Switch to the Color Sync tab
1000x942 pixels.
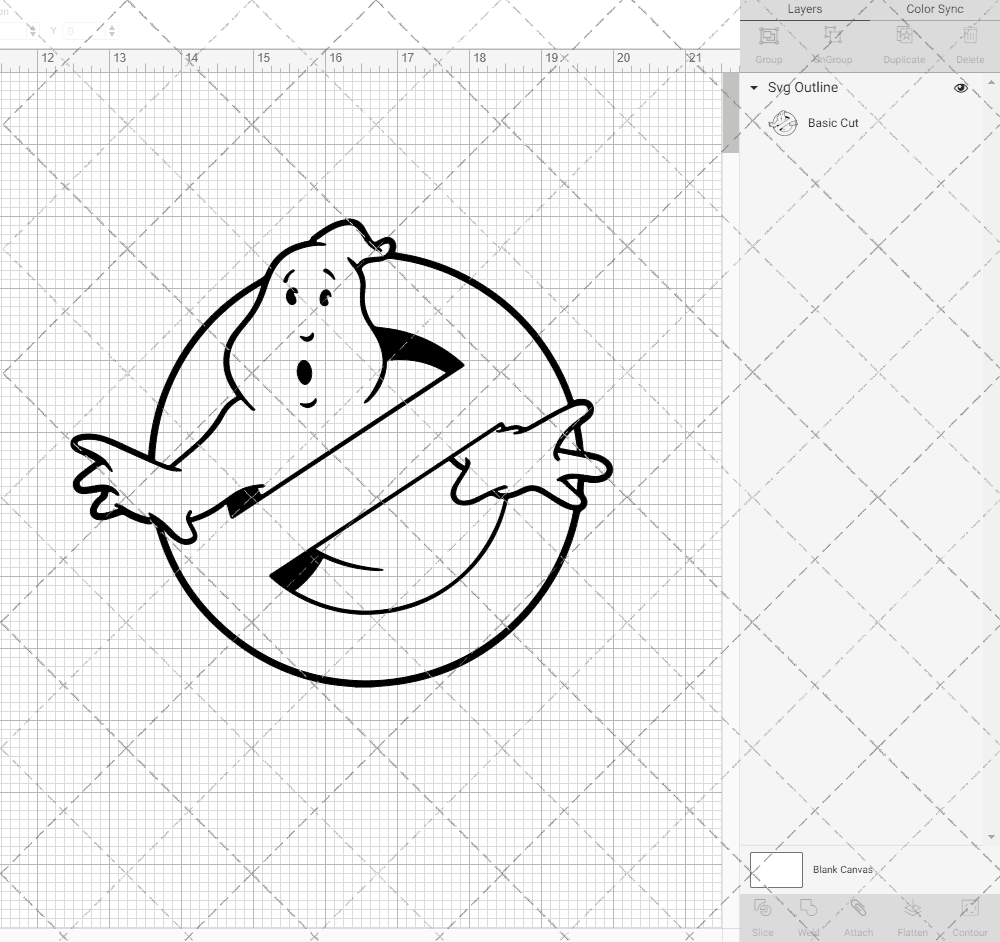[x=934, y=9]
